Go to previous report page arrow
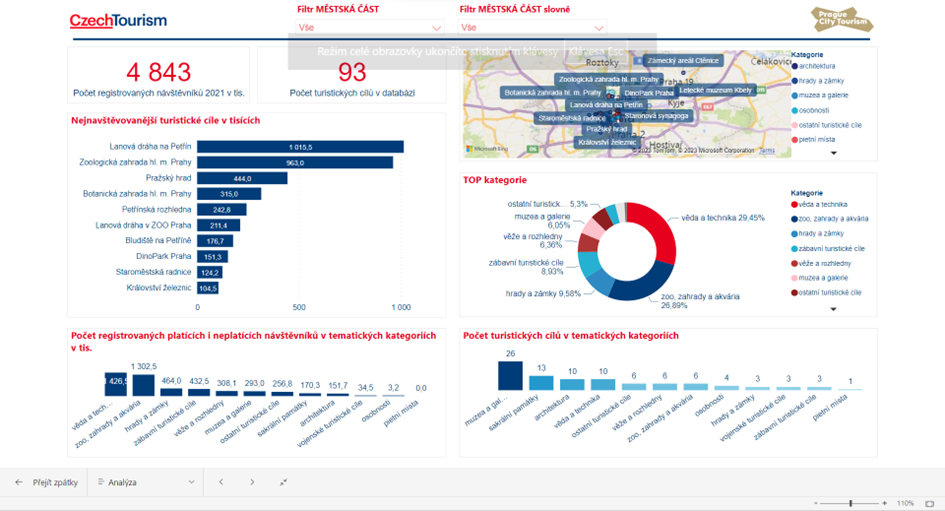Screen dimensions: 945x511 [x=221, y=482]
